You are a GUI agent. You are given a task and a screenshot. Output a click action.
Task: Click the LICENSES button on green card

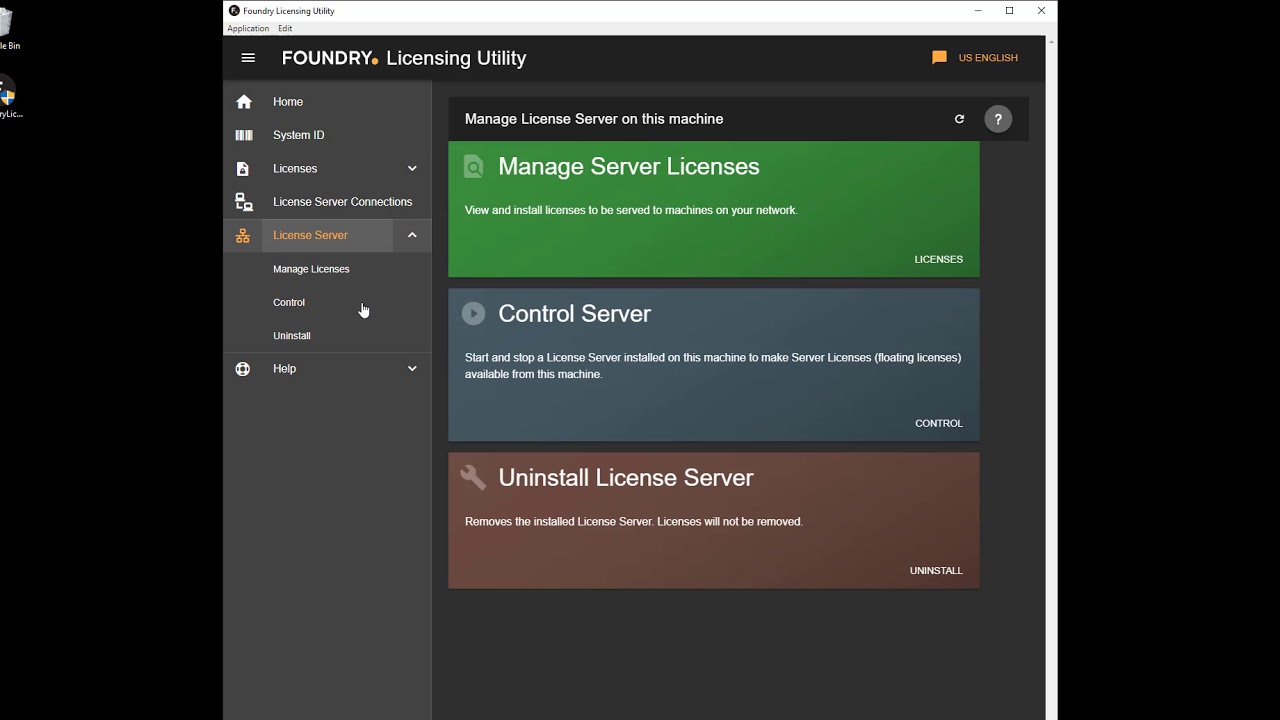938,259
